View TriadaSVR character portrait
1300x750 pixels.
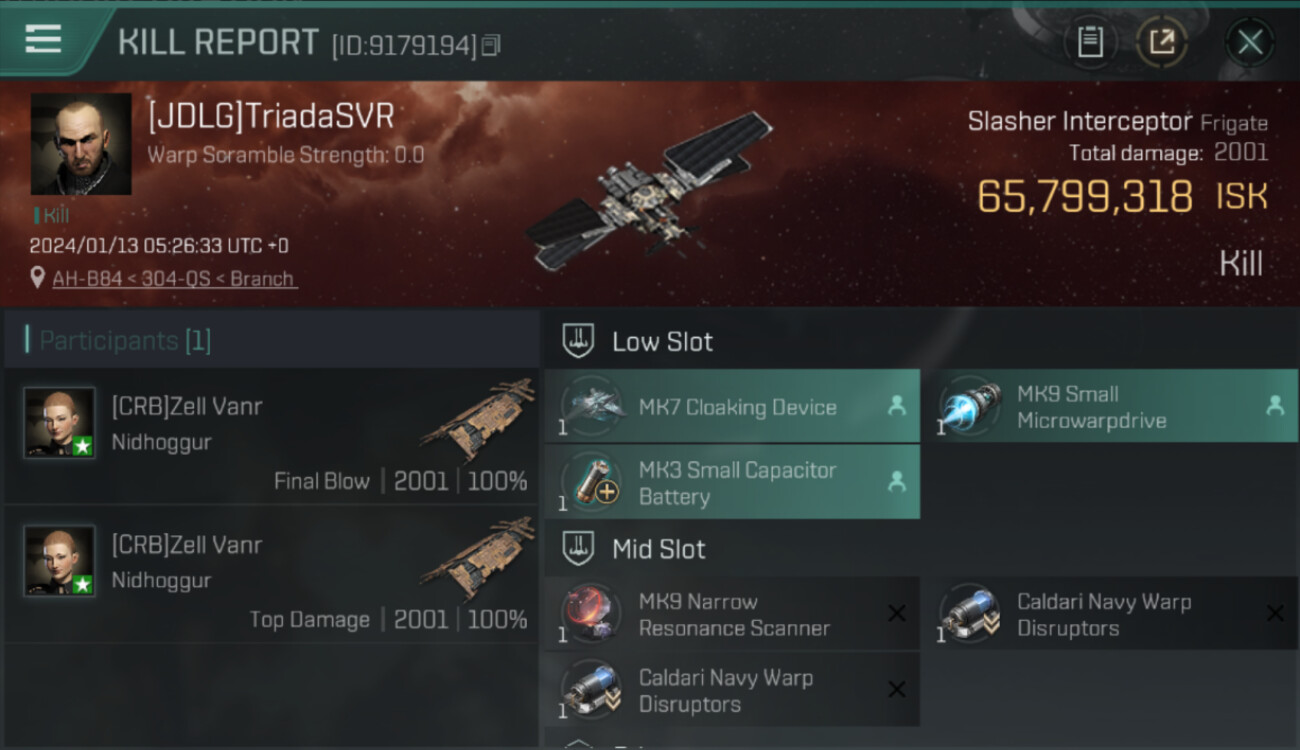81,144
